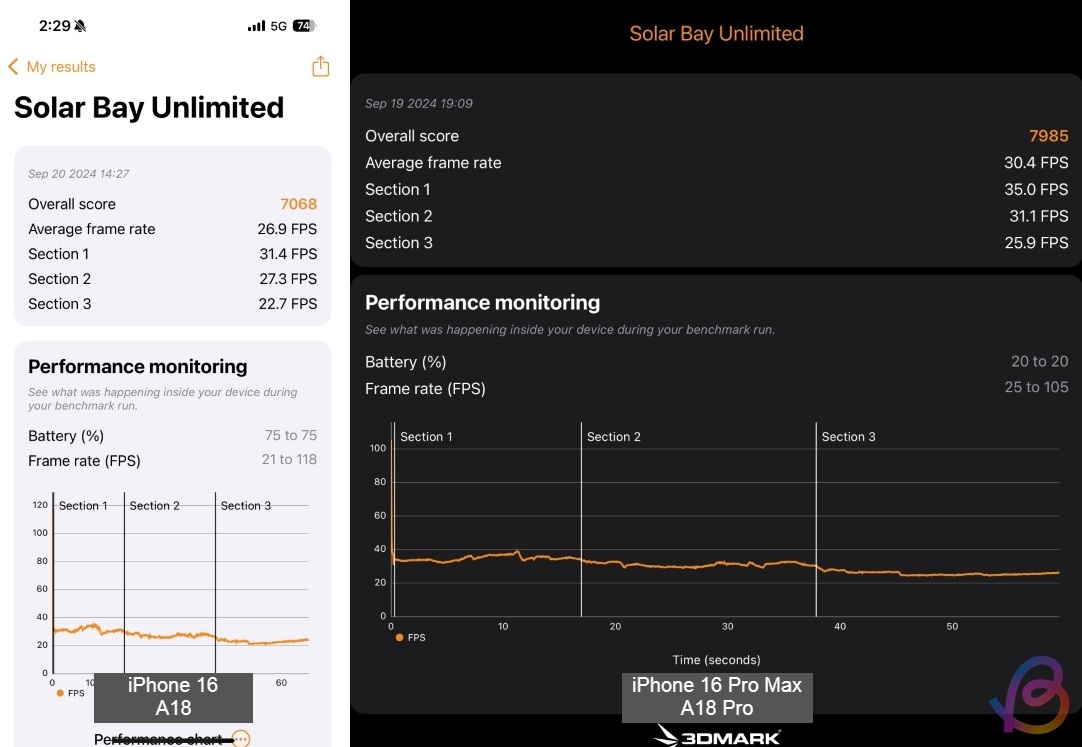
Task: Click Section 2 marker in iPhone 16 chart
Action: [154, 506]
